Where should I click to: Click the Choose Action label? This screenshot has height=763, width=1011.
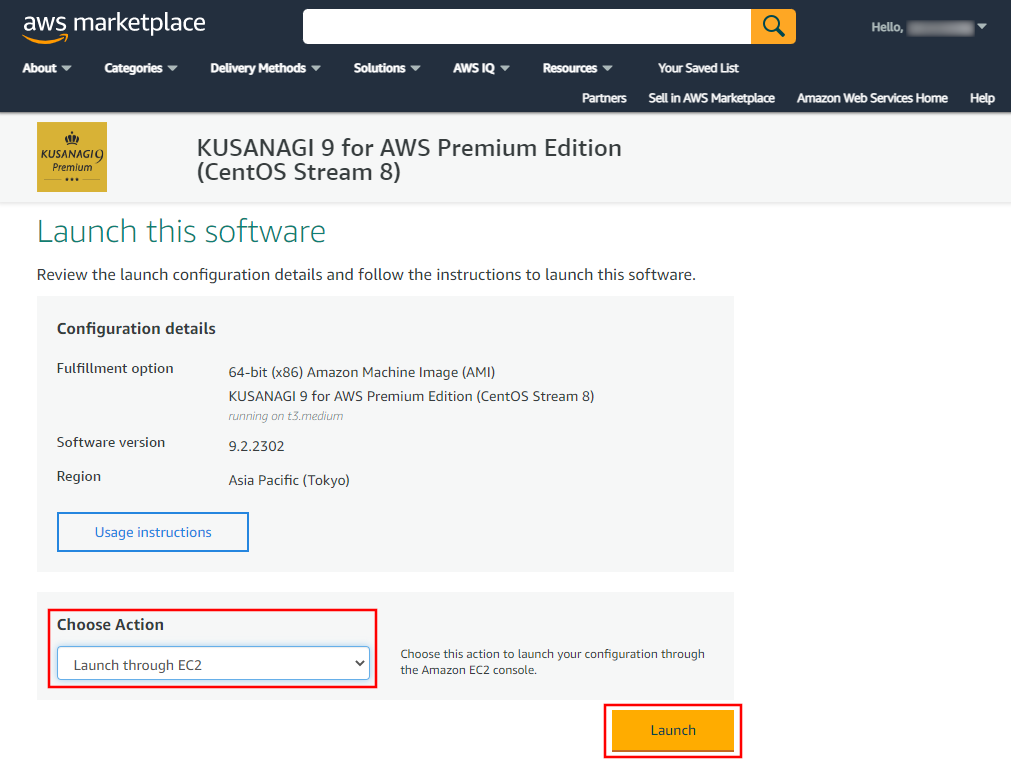pos(110,625)
